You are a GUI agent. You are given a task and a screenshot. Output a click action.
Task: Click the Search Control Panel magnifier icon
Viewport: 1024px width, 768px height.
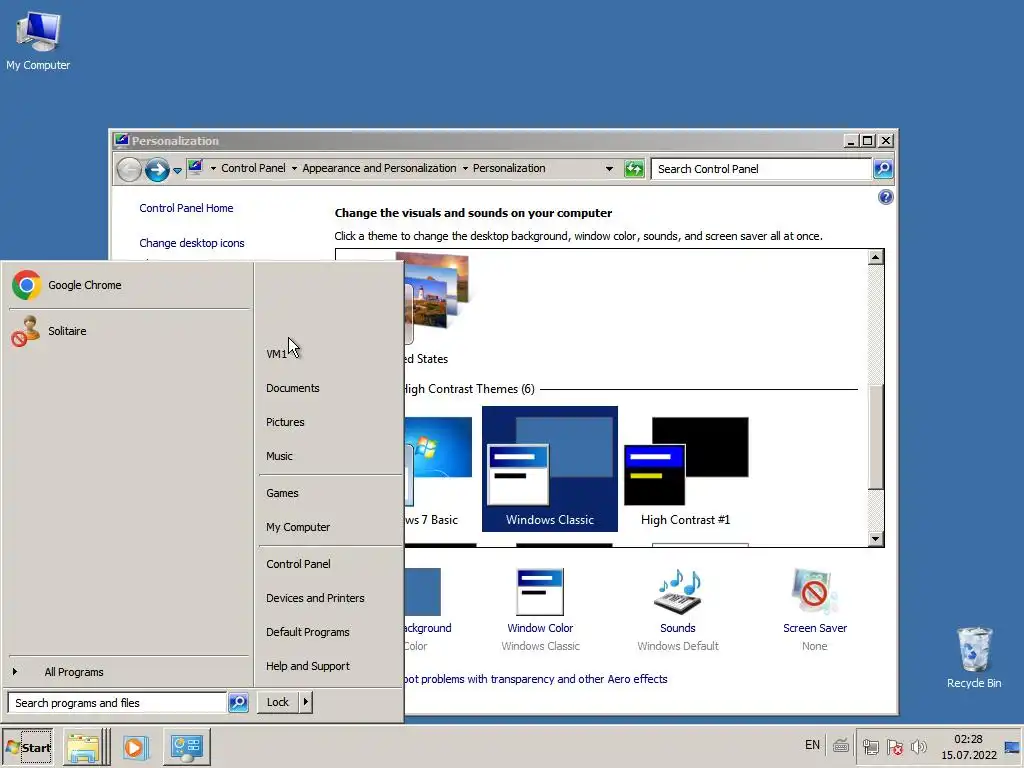[883, 169]
